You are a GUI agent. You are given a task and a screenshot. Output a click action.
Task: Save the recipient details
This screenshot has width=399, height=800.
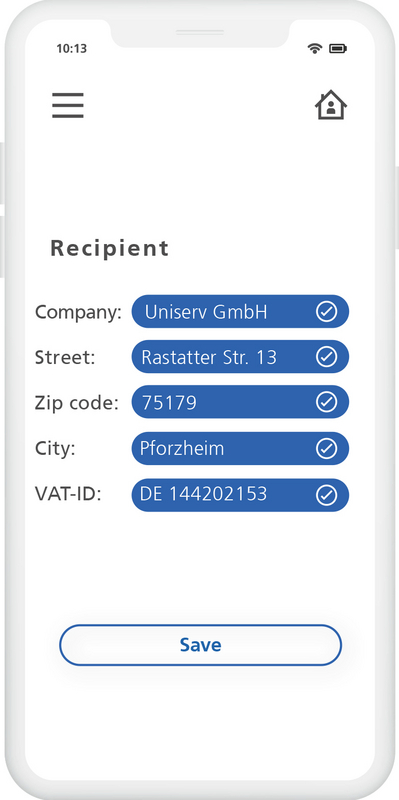200,645
